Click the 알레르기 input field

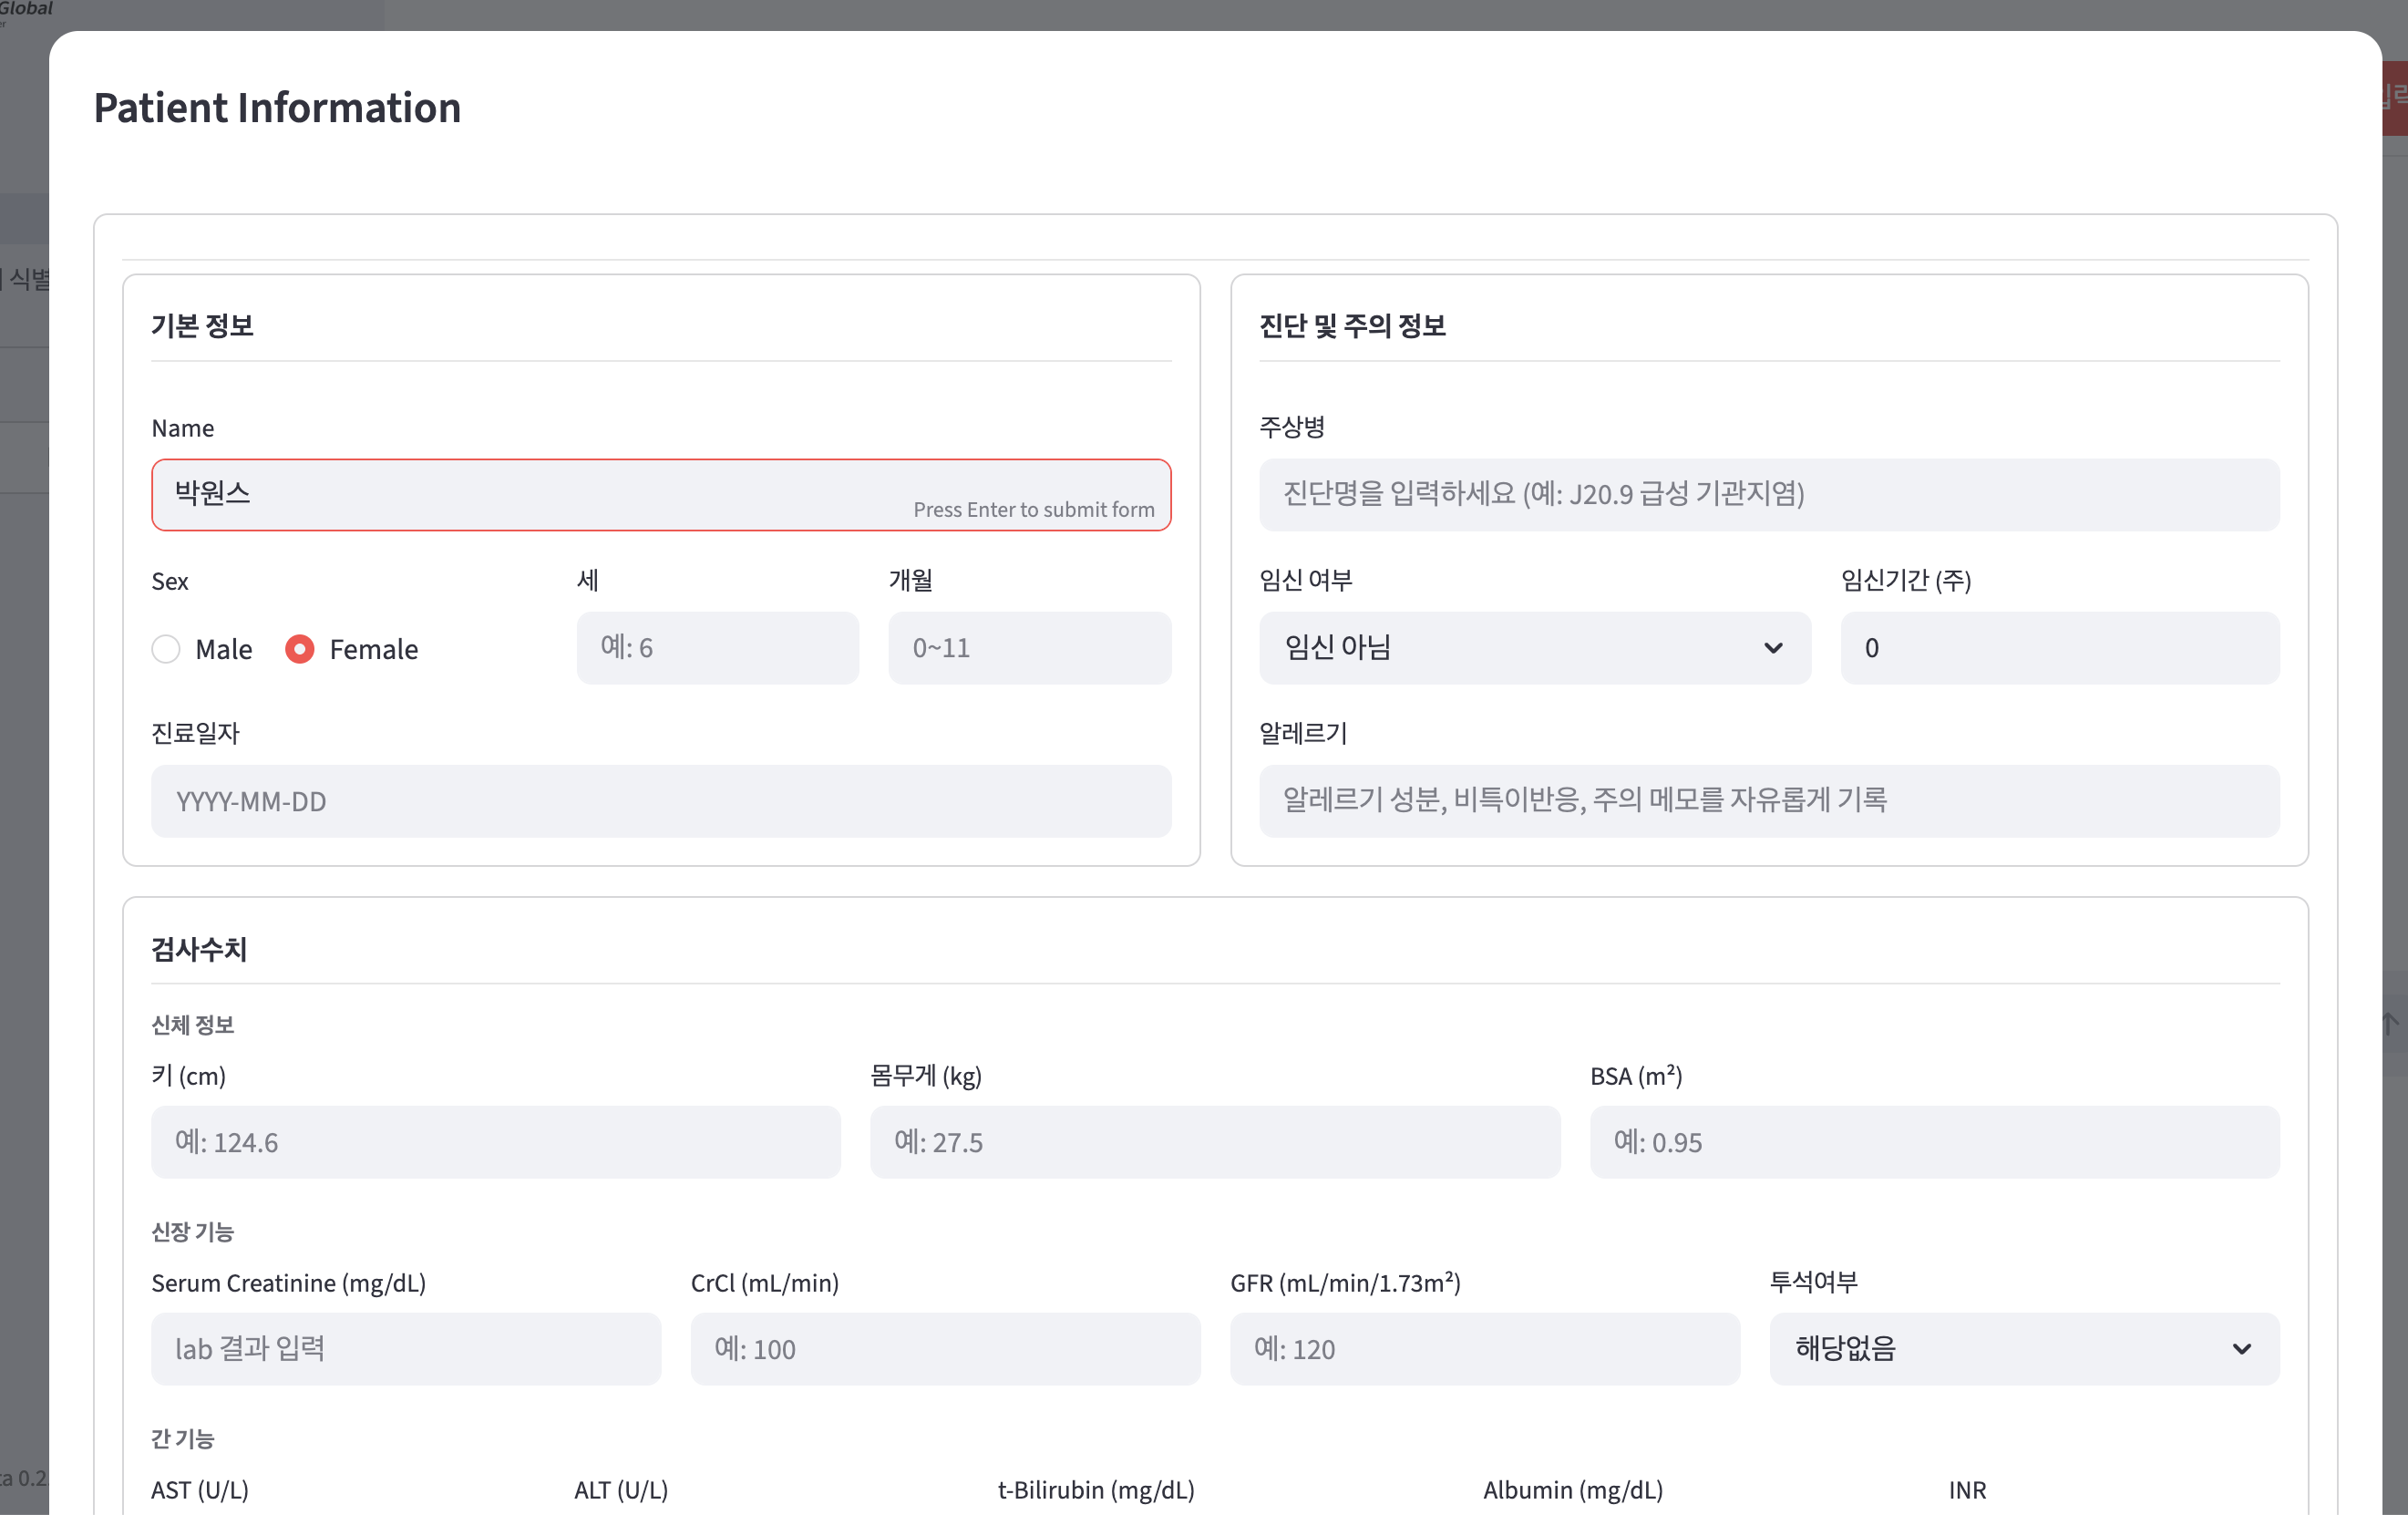(x=1769, y=801)
